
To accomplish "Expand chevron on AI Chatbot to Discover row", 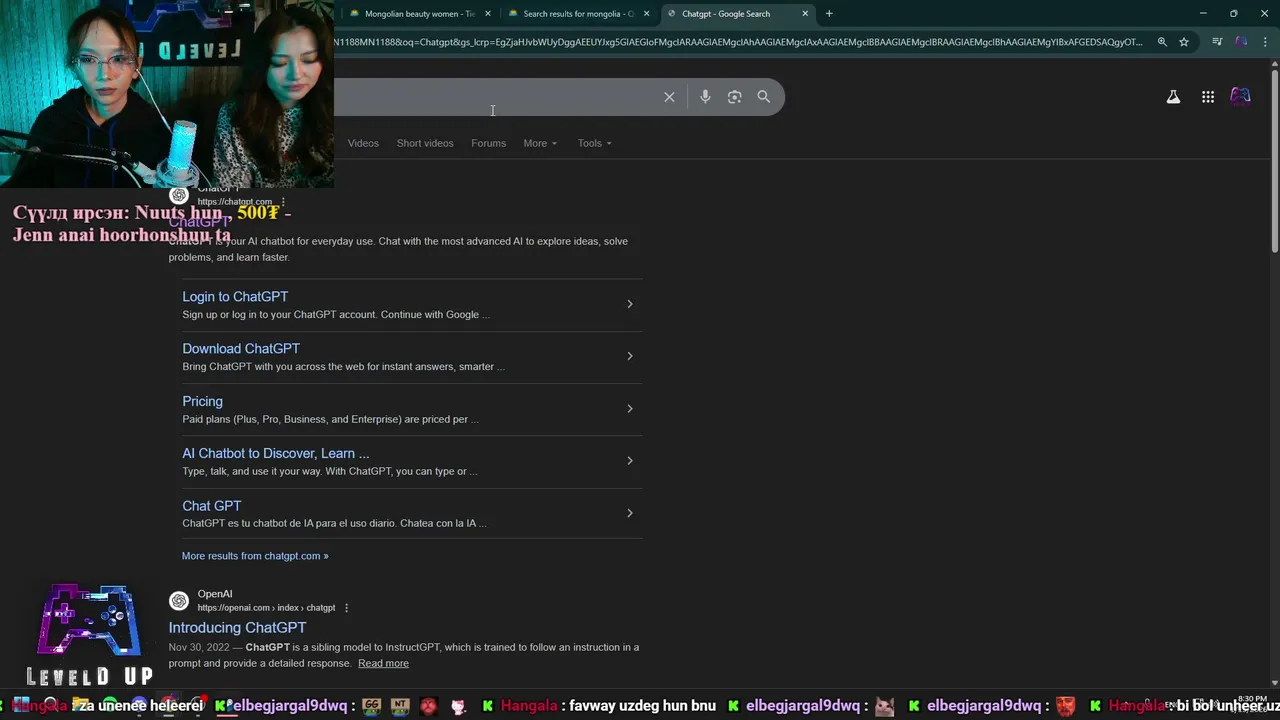I will [629, 461].
